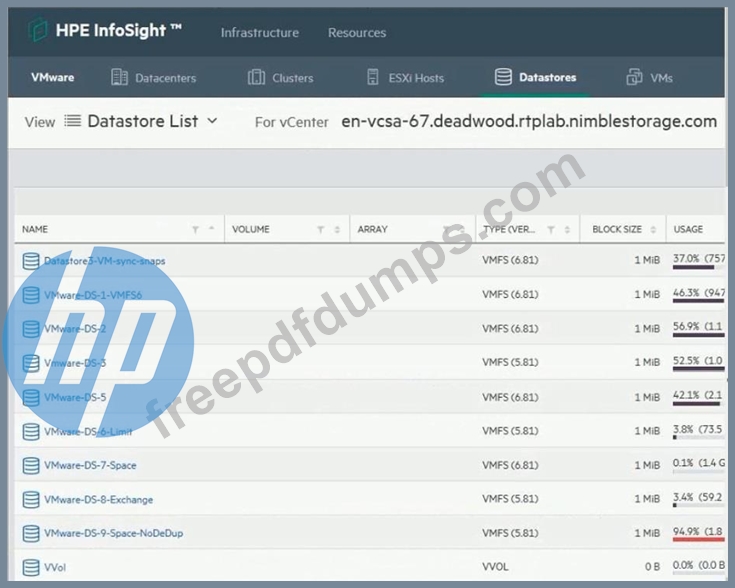Switch to the Datacenters tab
This screenshot has width=735, height=588.
pyautogui.click(x=154, y=77)
